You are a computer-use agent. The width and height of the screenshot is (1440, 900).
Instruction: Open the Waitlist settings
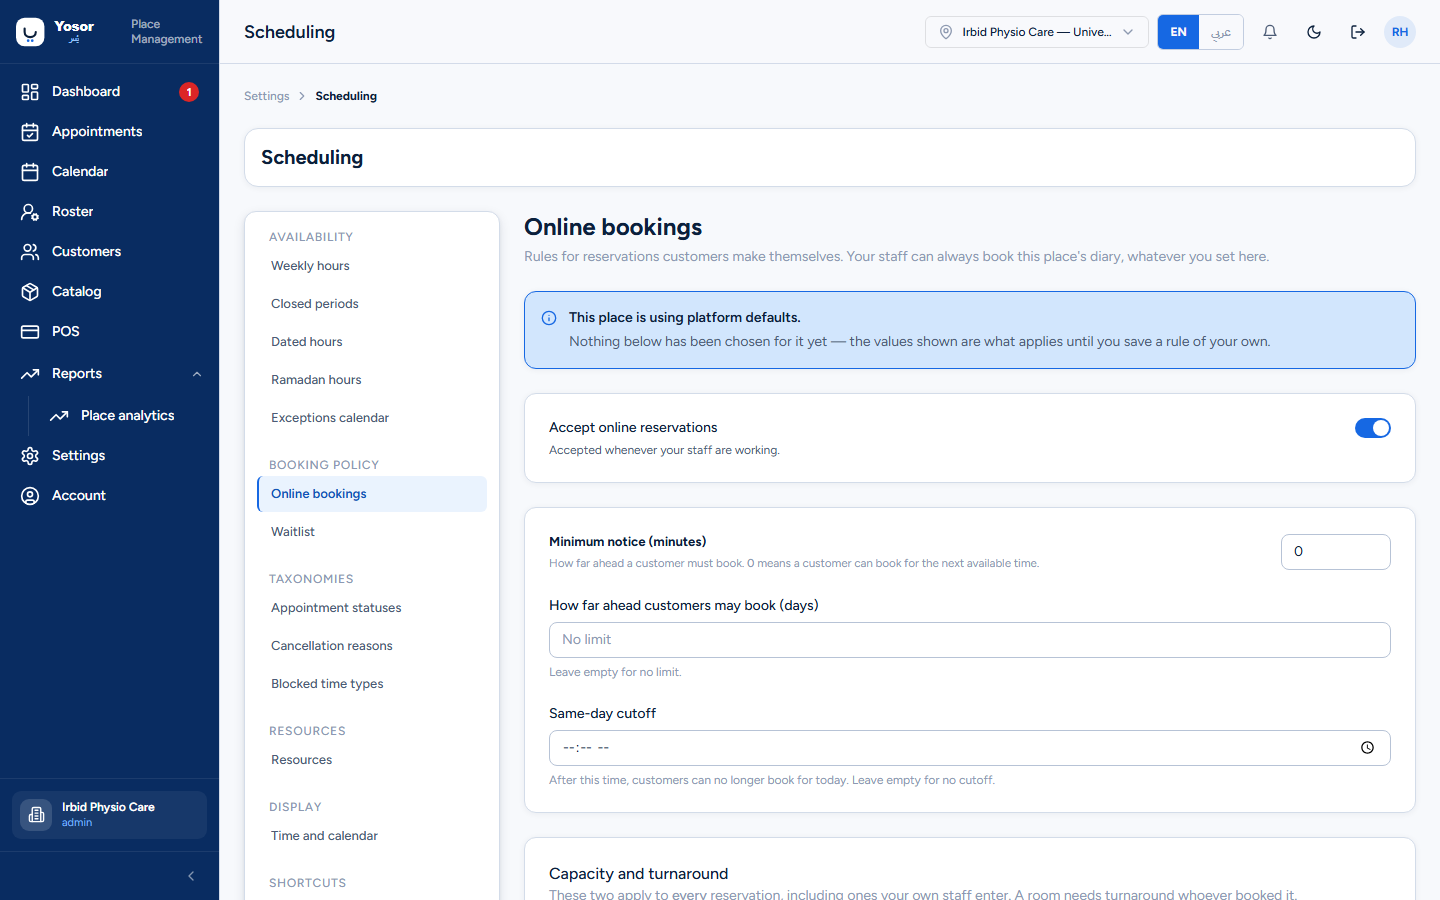[372, 532]
